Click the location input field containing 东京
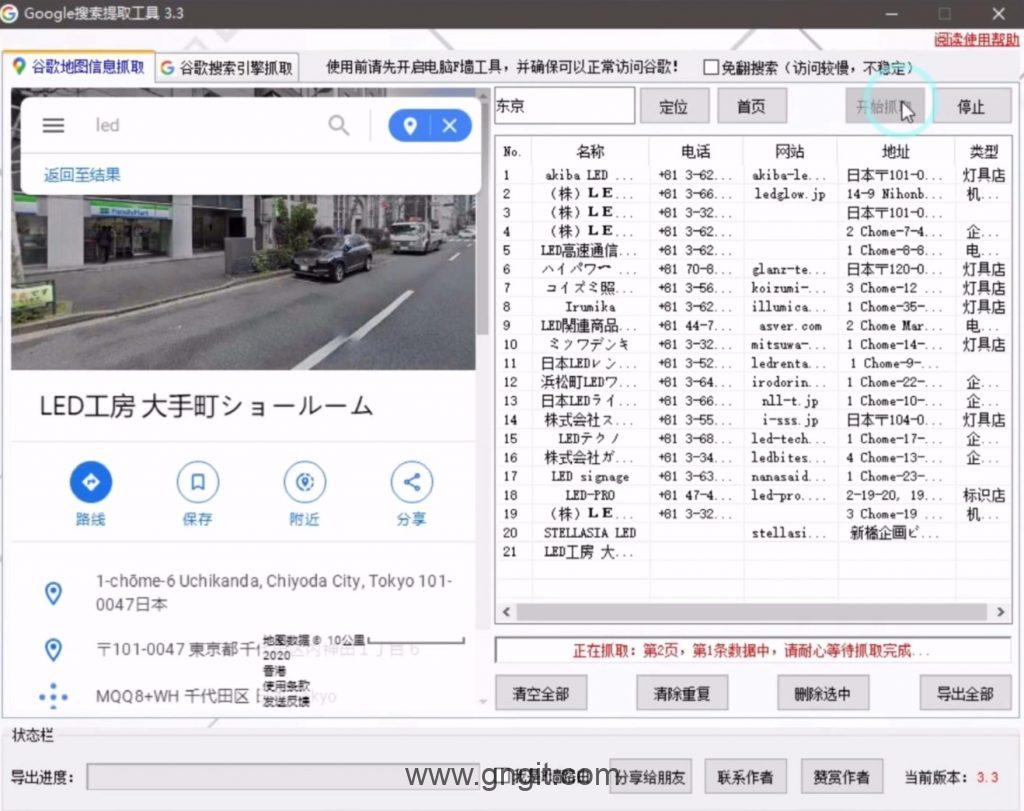The width and height of the screenshot is (1024, 811). pos(565,106)
